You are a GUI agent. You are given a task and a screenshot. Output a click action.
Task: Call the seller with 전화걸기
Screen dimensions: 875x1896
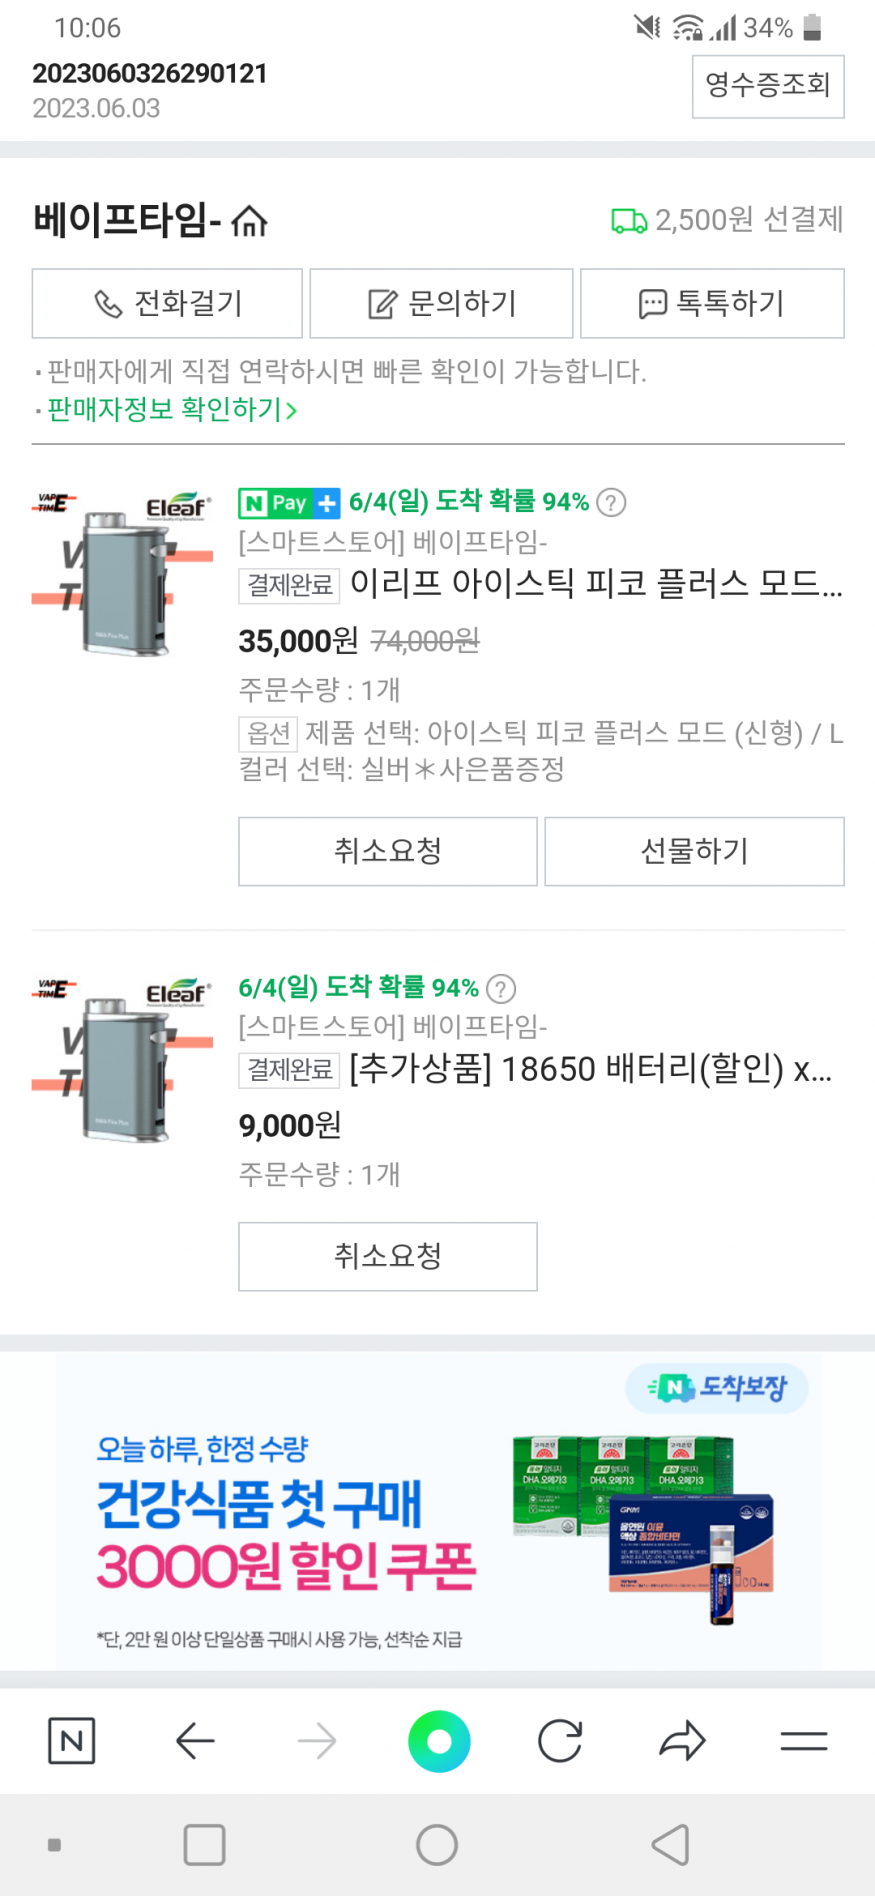point(167,303)
